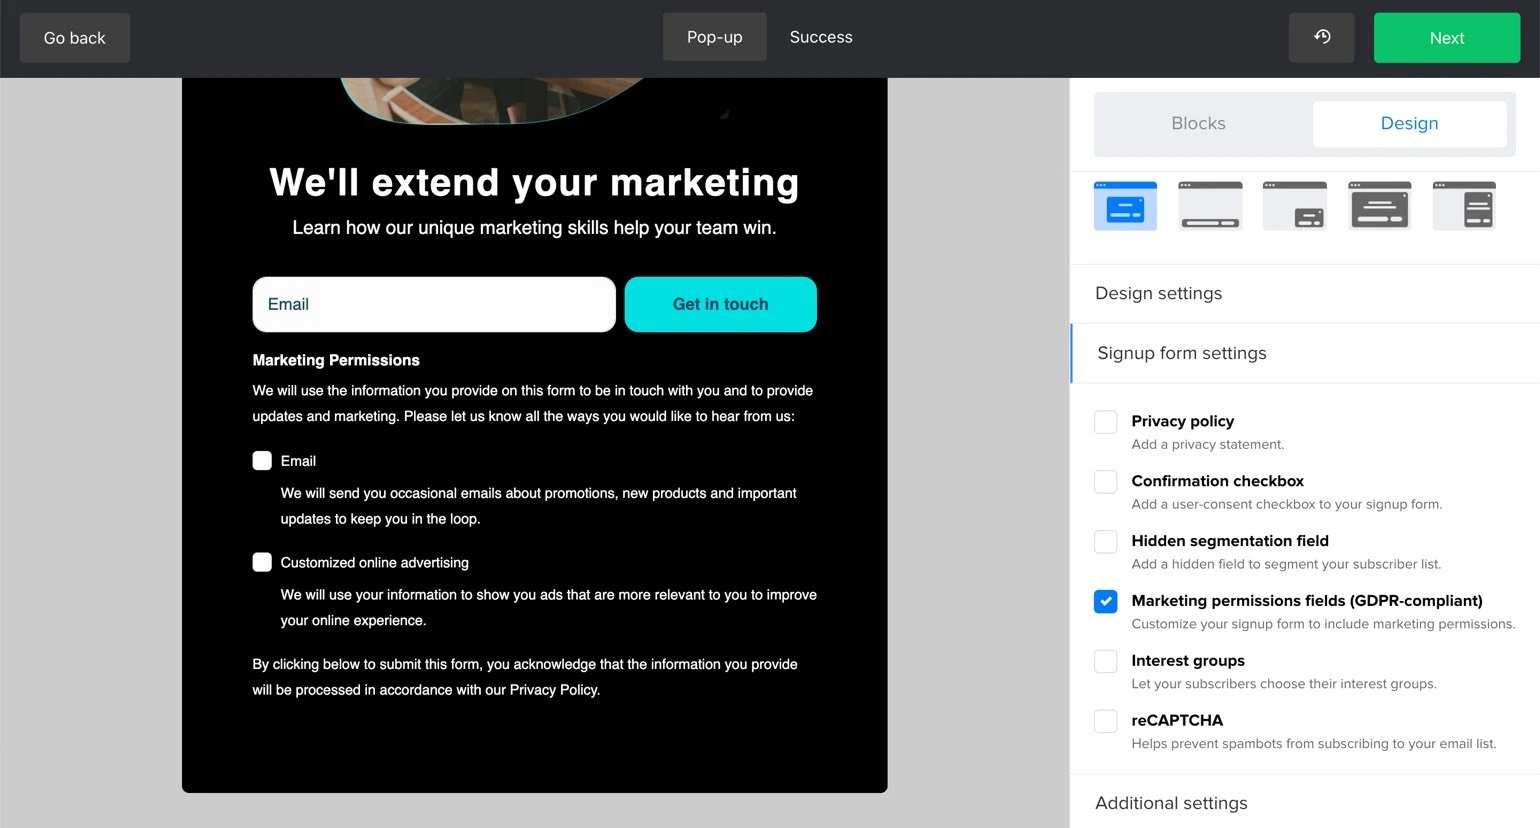The height and width of the screenshot is (828, 1540).
Task: Click the Email input field in preview
Action: [433, 304]
